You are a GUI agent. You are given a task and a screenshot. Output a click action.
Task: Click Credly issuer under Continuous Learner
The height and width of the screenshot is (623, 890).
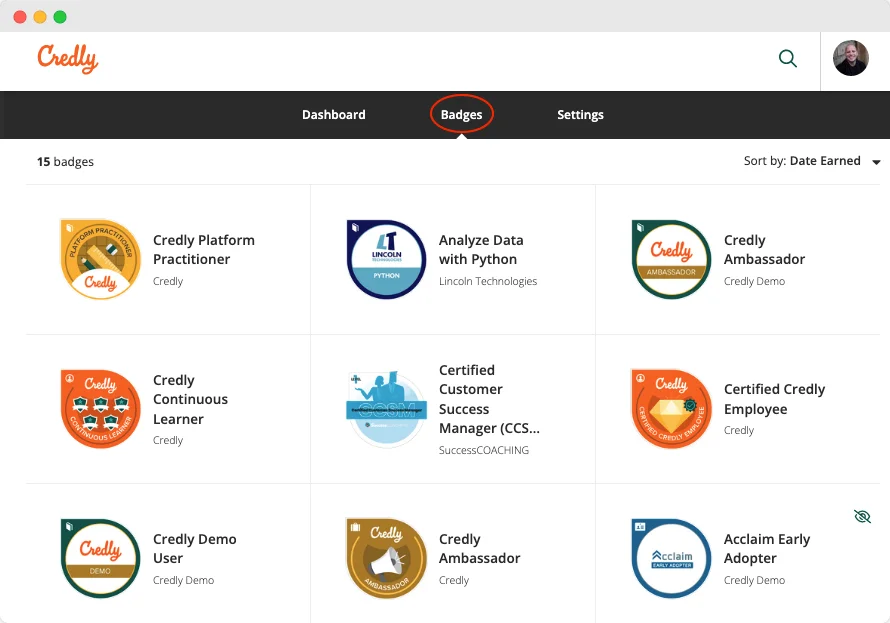[x=168, y=440]
